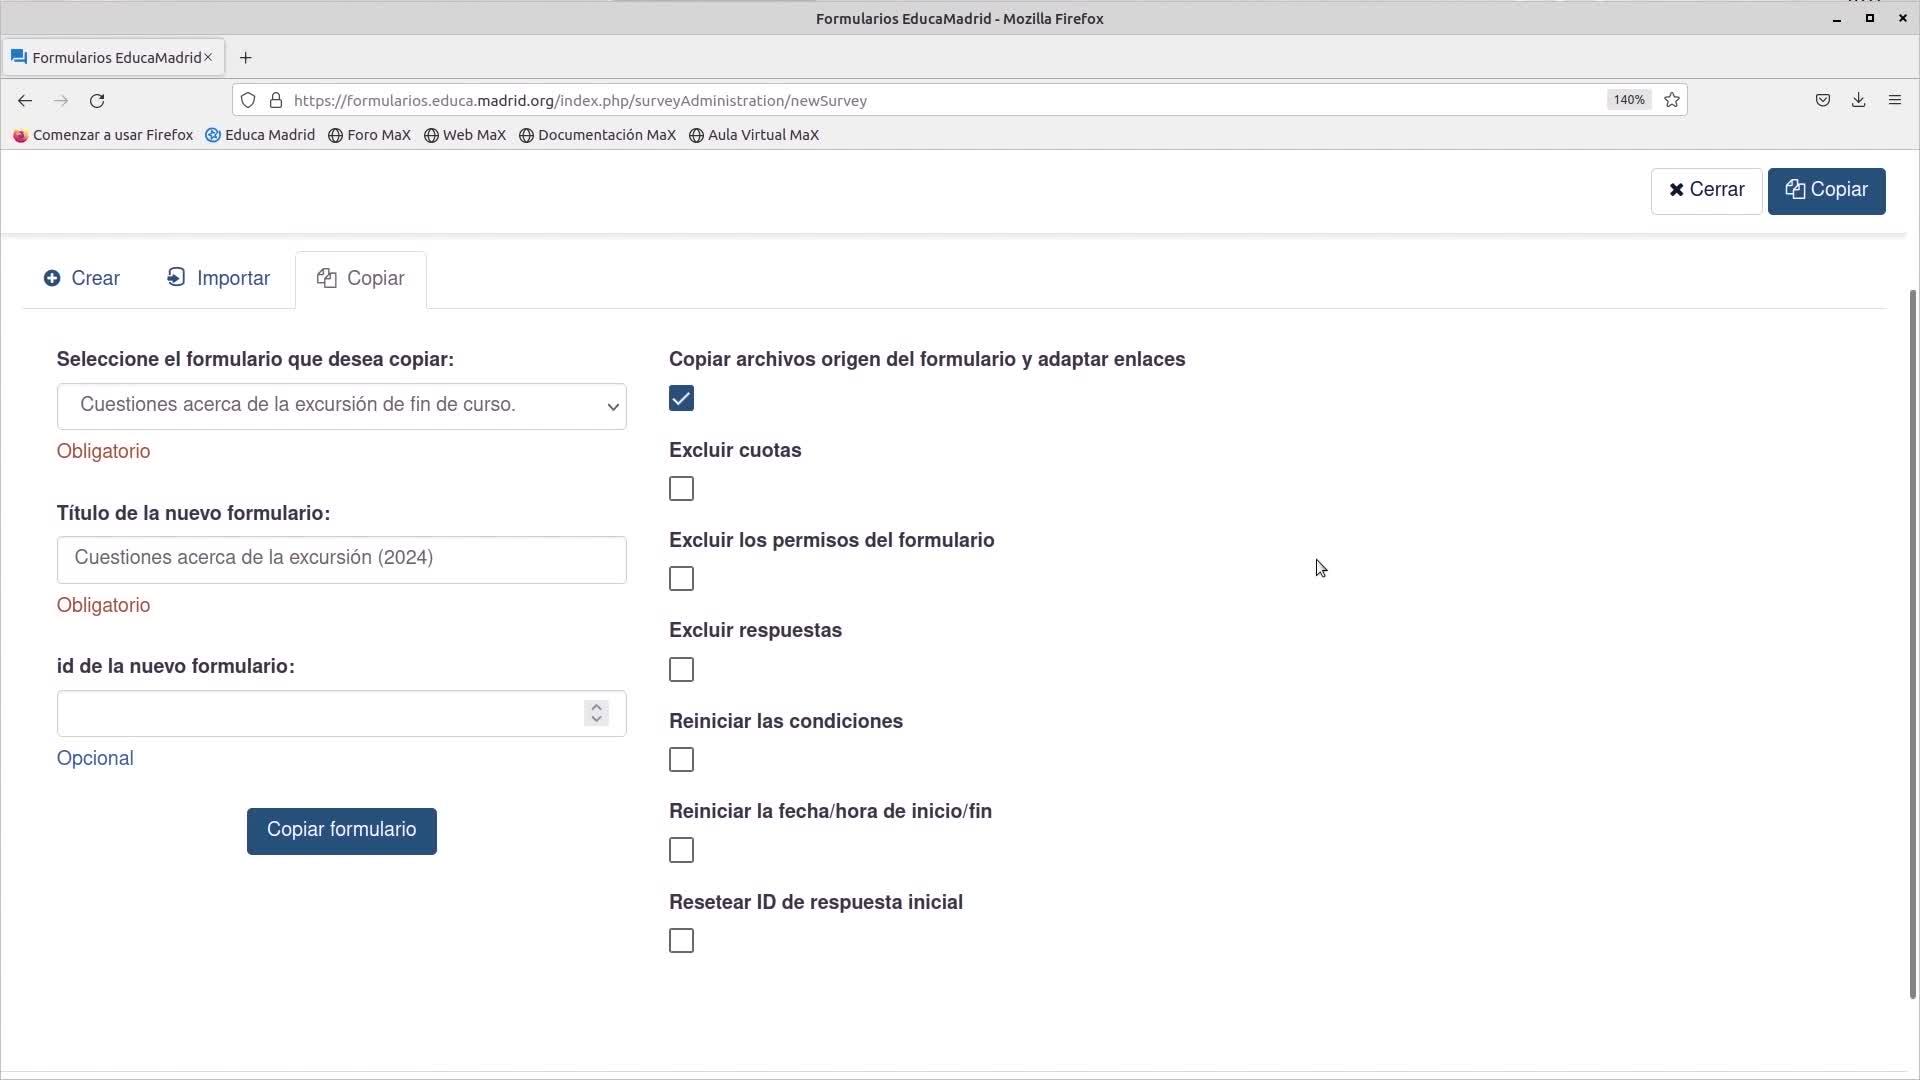
Task: Uncheck Copiar archivos origen del formulario
Action: click(x=681, y=399)
